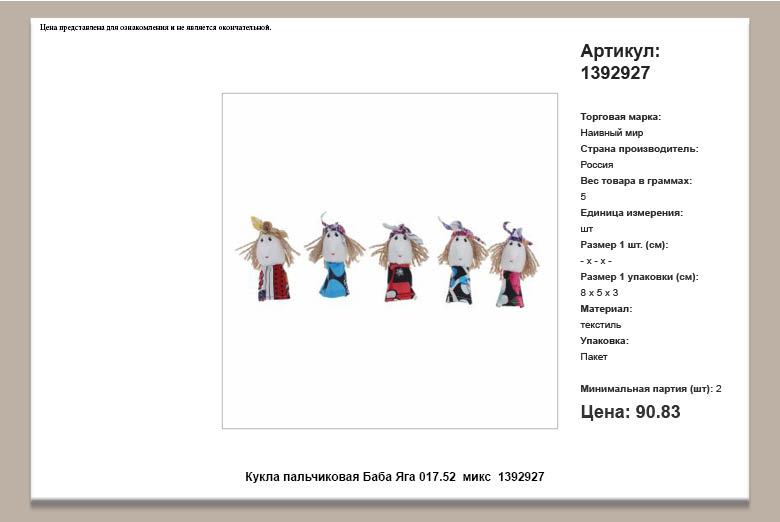Viewport: 780px width, 522px height.
Task: Click the Baba Yaga puppets product image
Action: coord(390,261)
